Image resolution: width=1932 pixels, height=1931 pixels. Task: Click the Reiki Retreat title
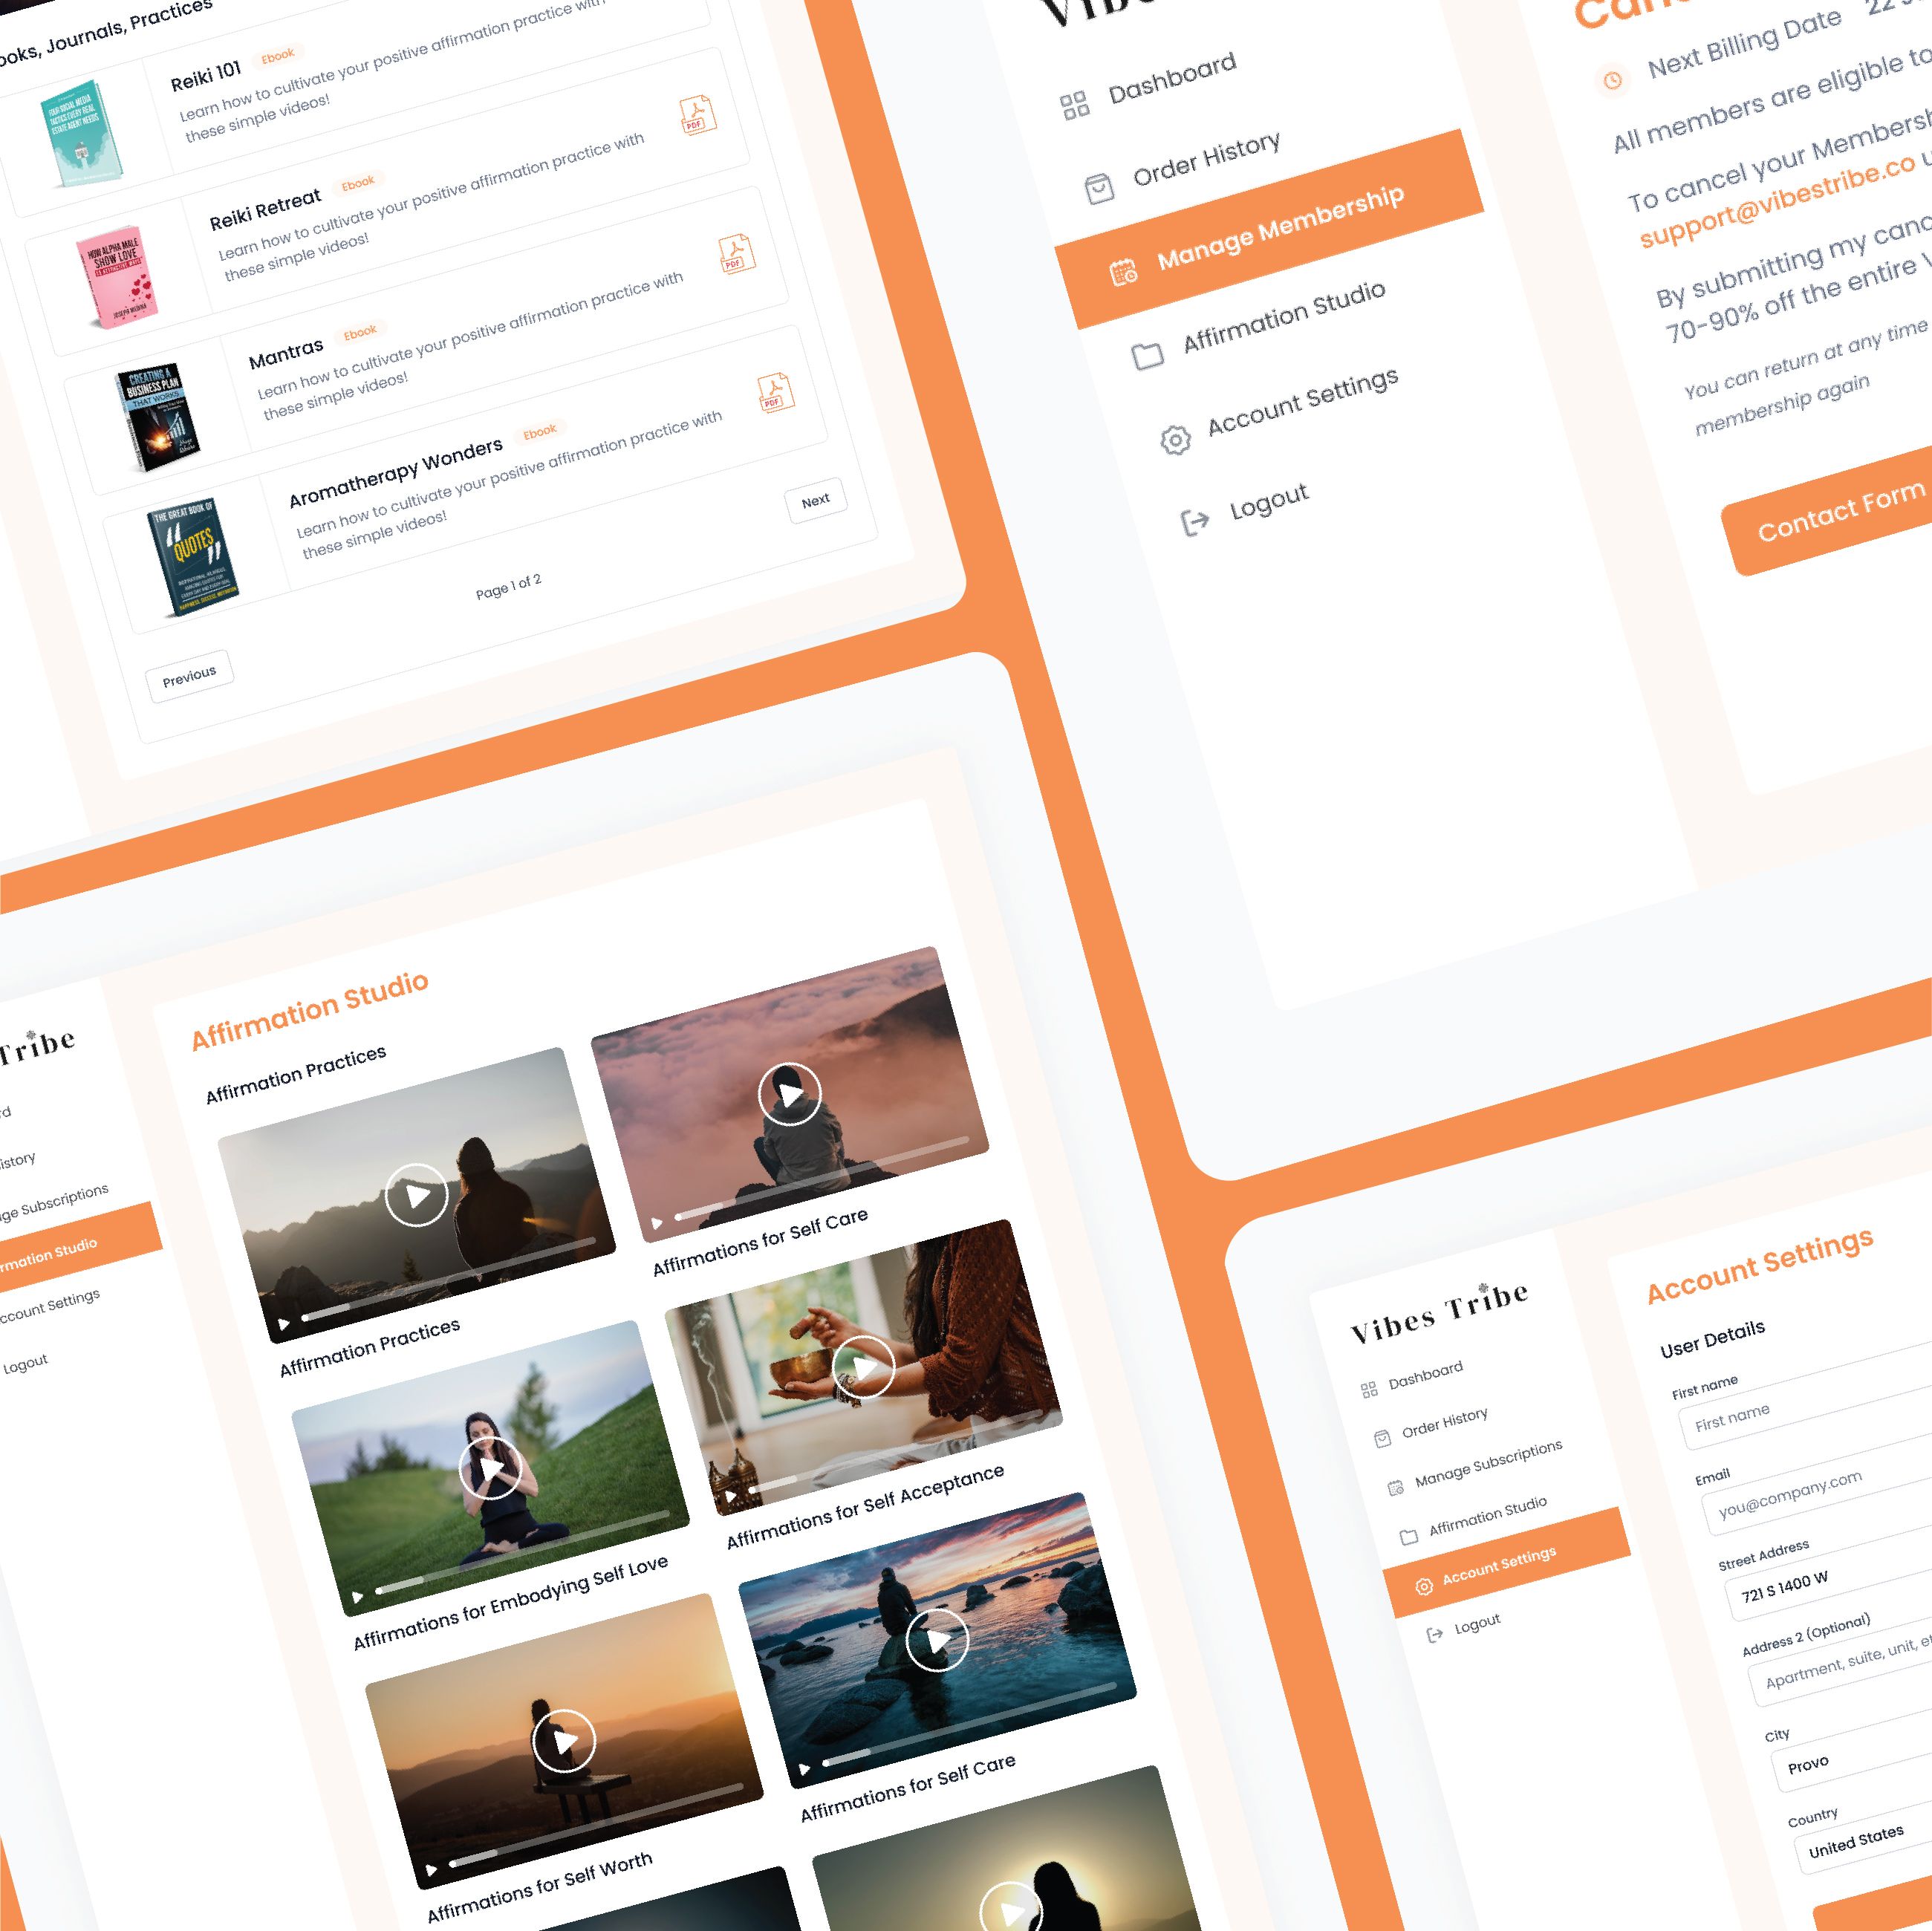point(265,209)
